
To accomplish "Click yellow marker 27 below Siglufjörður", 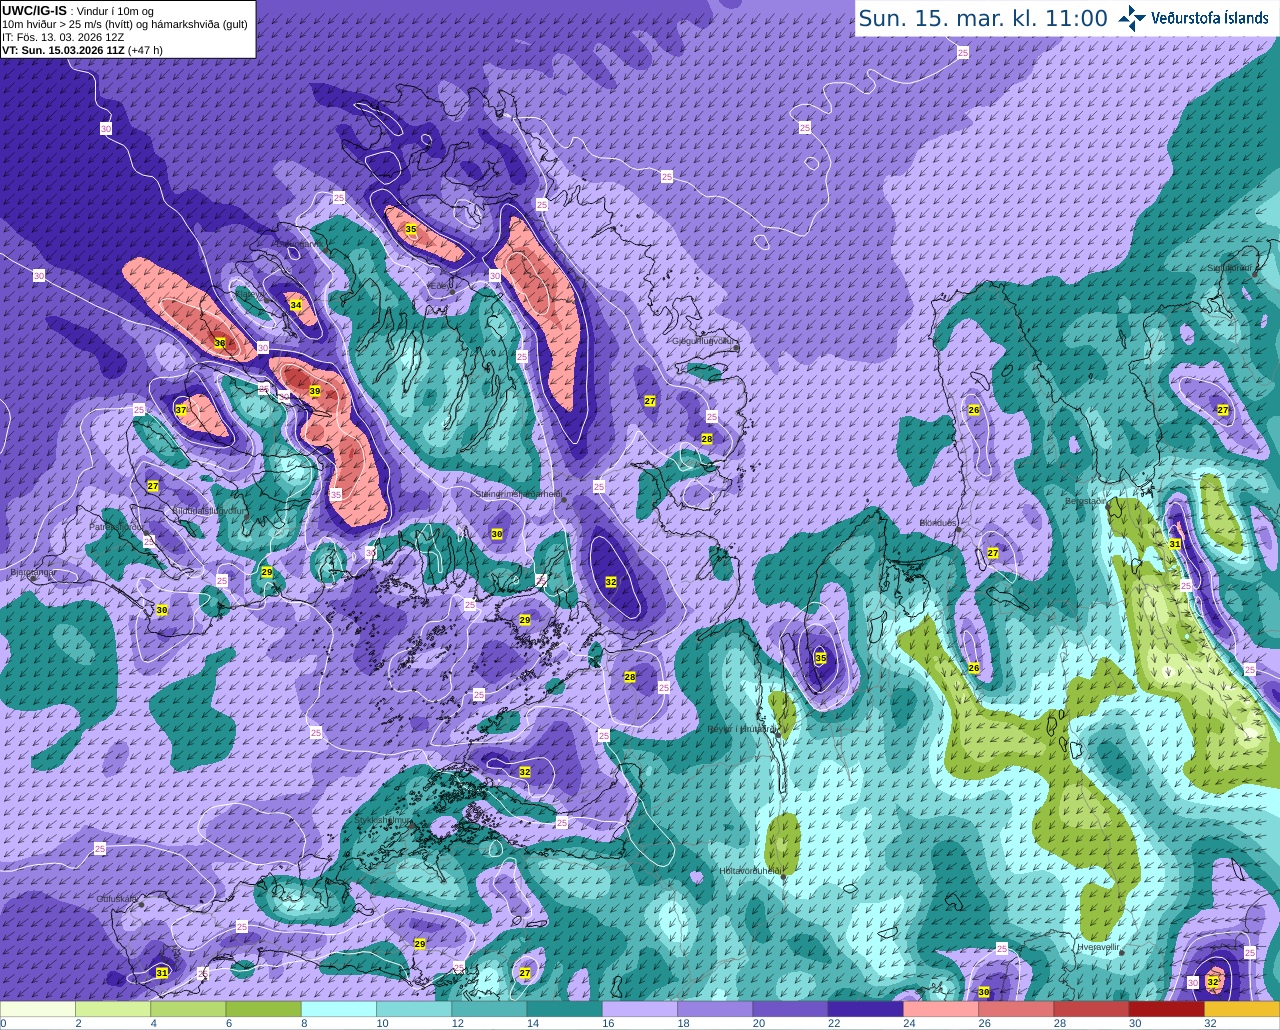I will tap(1223, 410).
